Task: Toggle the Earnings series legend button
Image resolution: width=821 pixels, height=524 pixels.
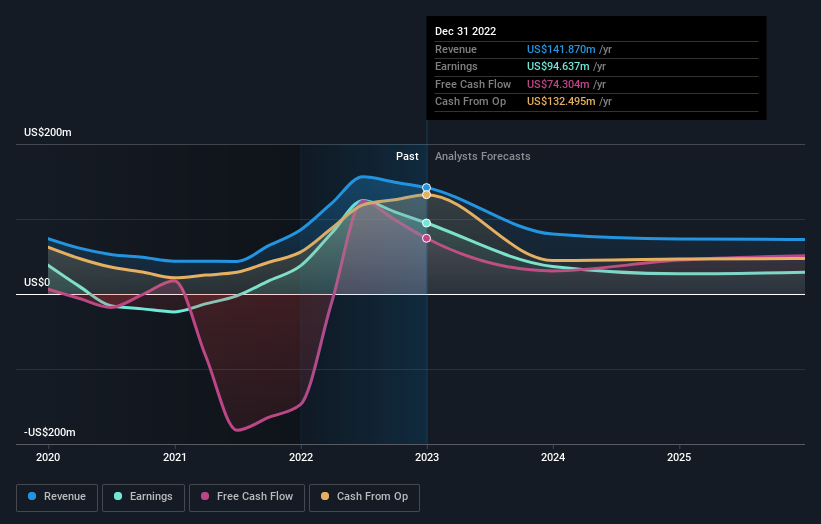Action: pos(143,497)
